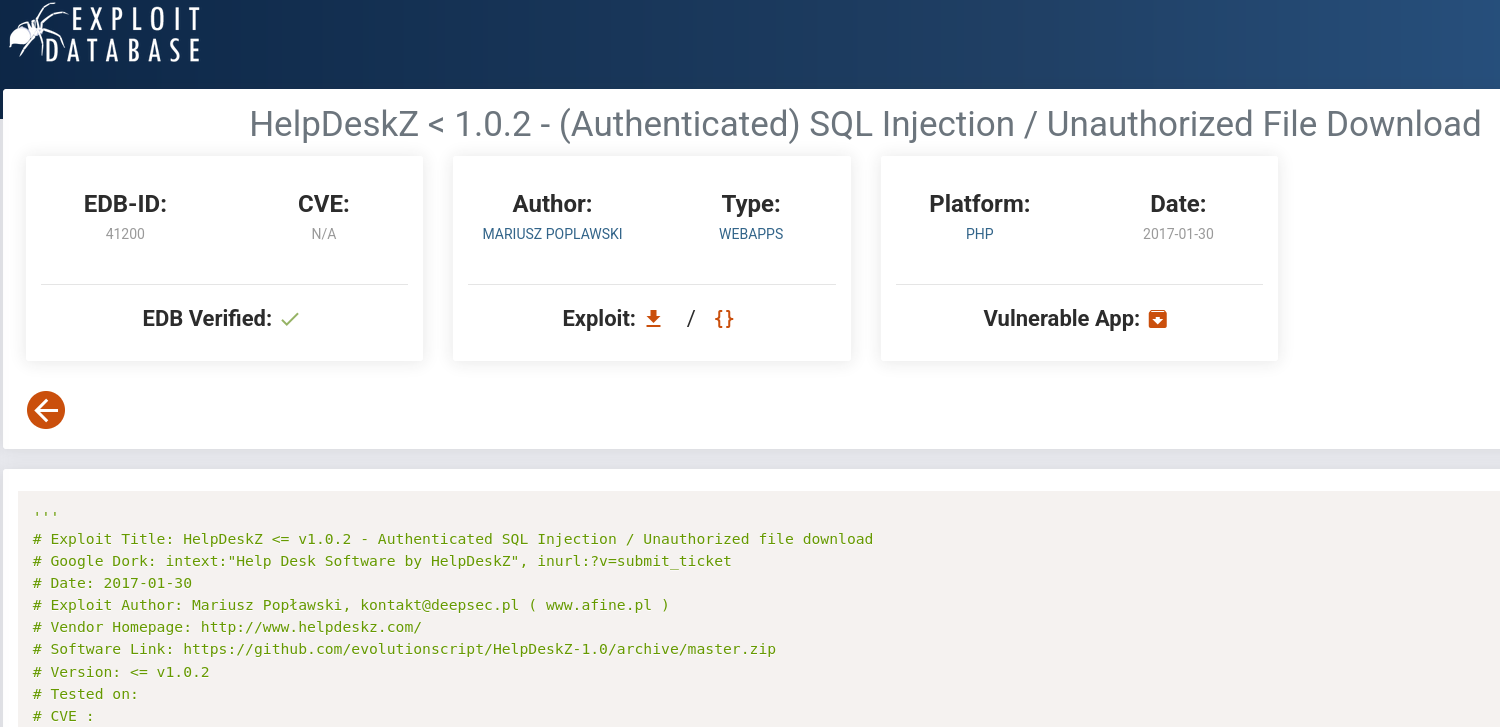1500x727 pixels.
Task: Select the EDB-ID value 41200
Action: 125,234
